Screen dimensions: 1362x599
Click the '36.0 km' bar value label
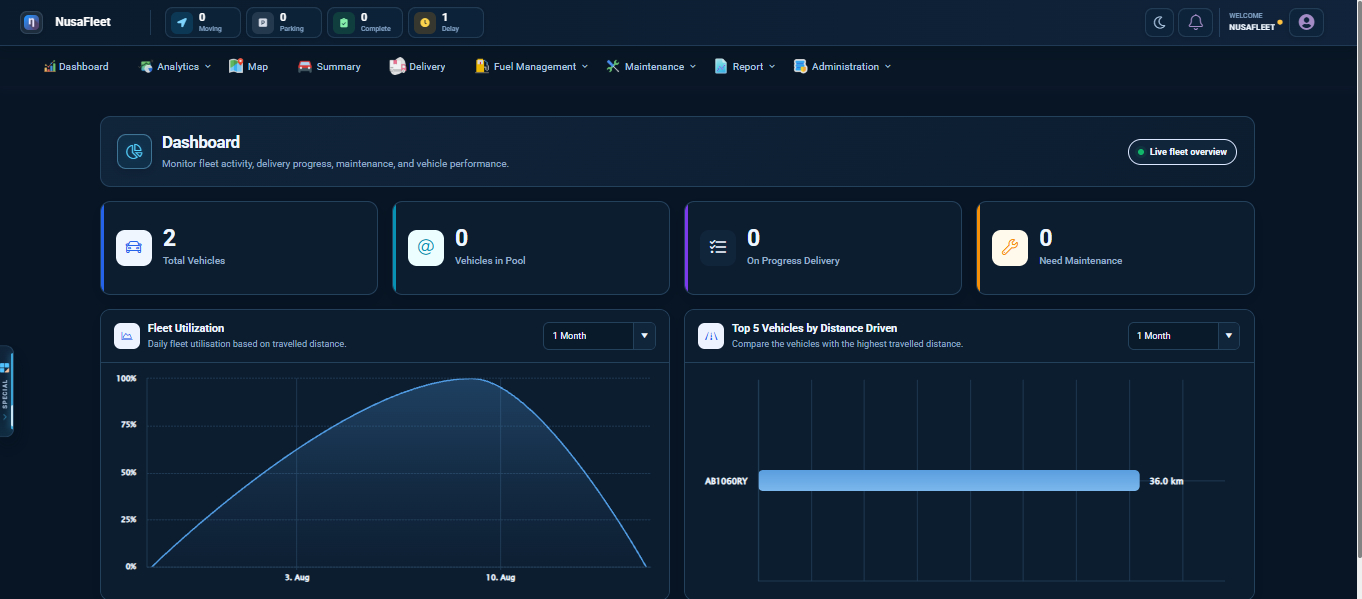pos(1167,481)
